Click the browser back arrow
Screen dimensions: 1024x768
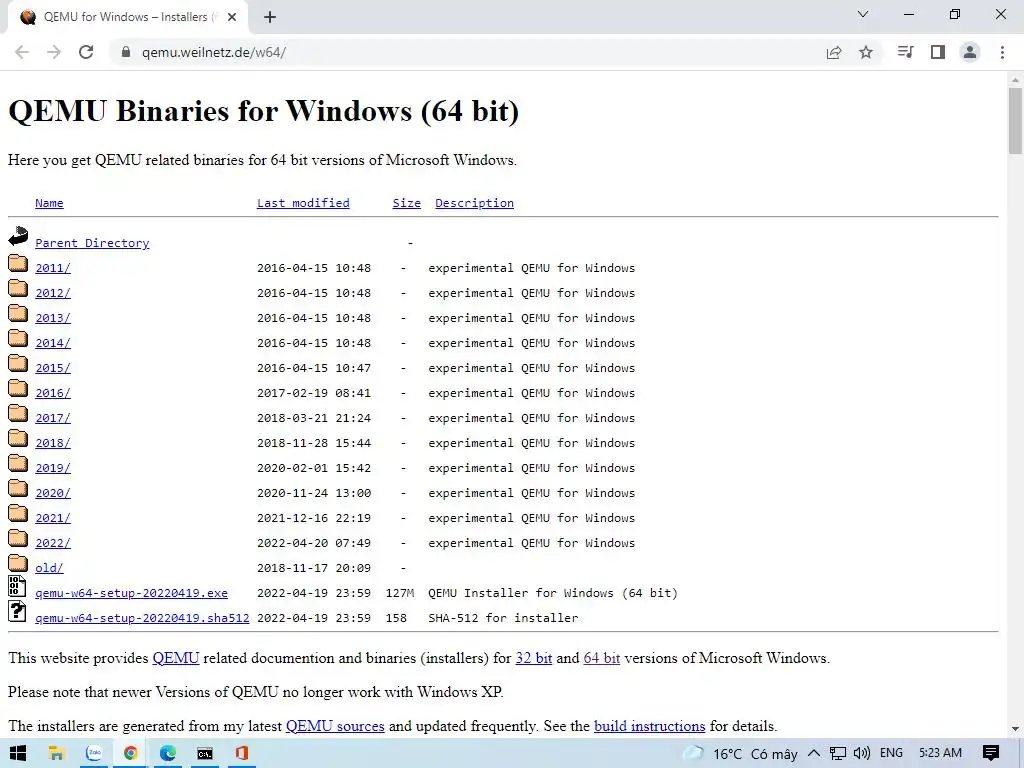(x=22, y=52)
